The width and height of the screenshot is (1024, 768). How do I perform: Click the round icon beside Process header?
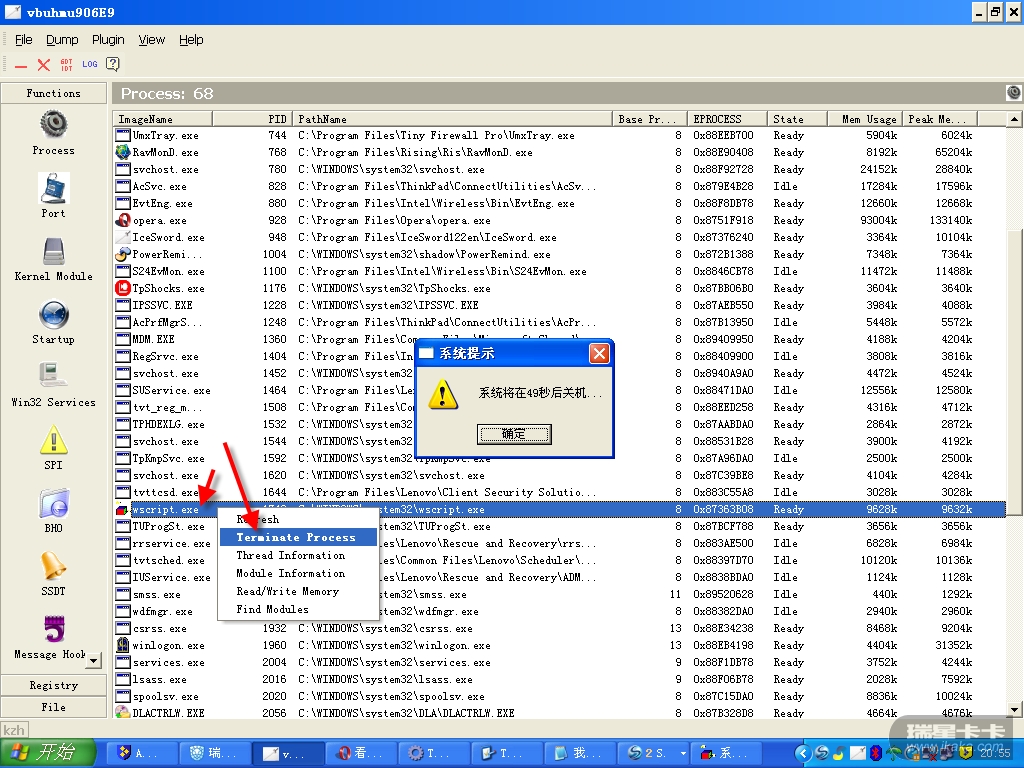[x=1014, y=93]
